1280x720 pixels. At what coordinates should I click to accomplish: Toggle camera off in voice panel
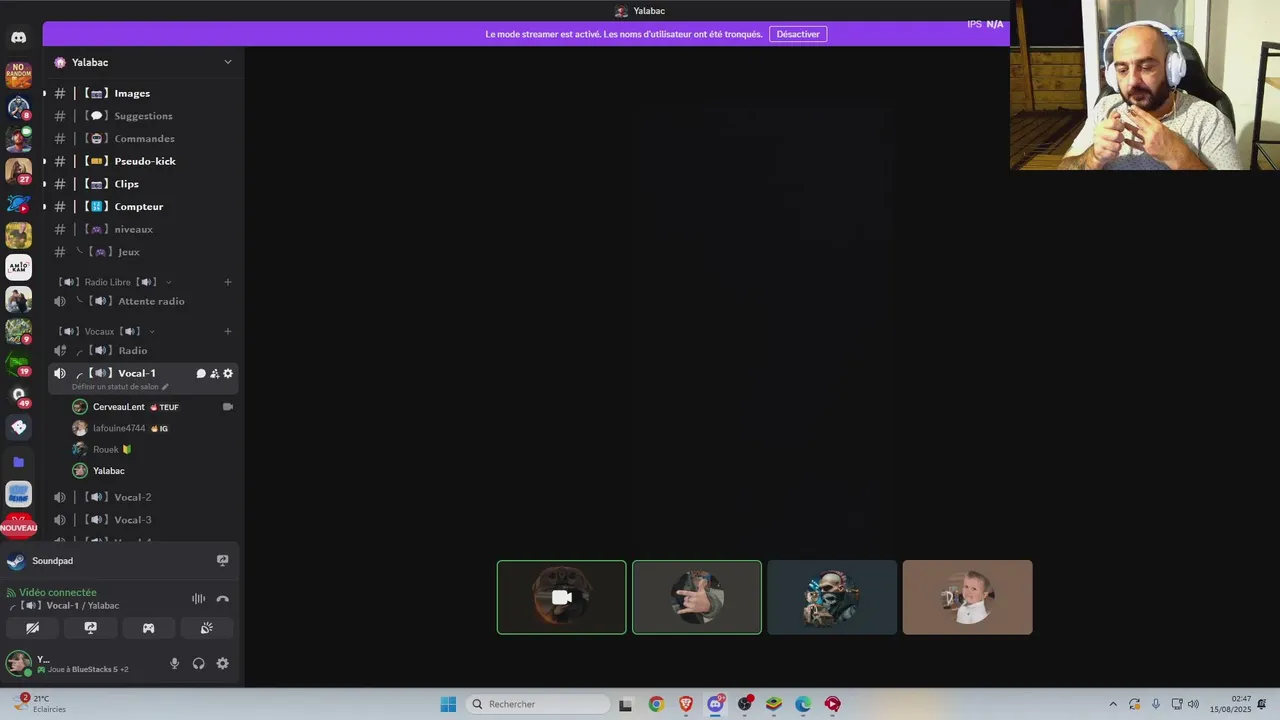(x=32, y=628)
